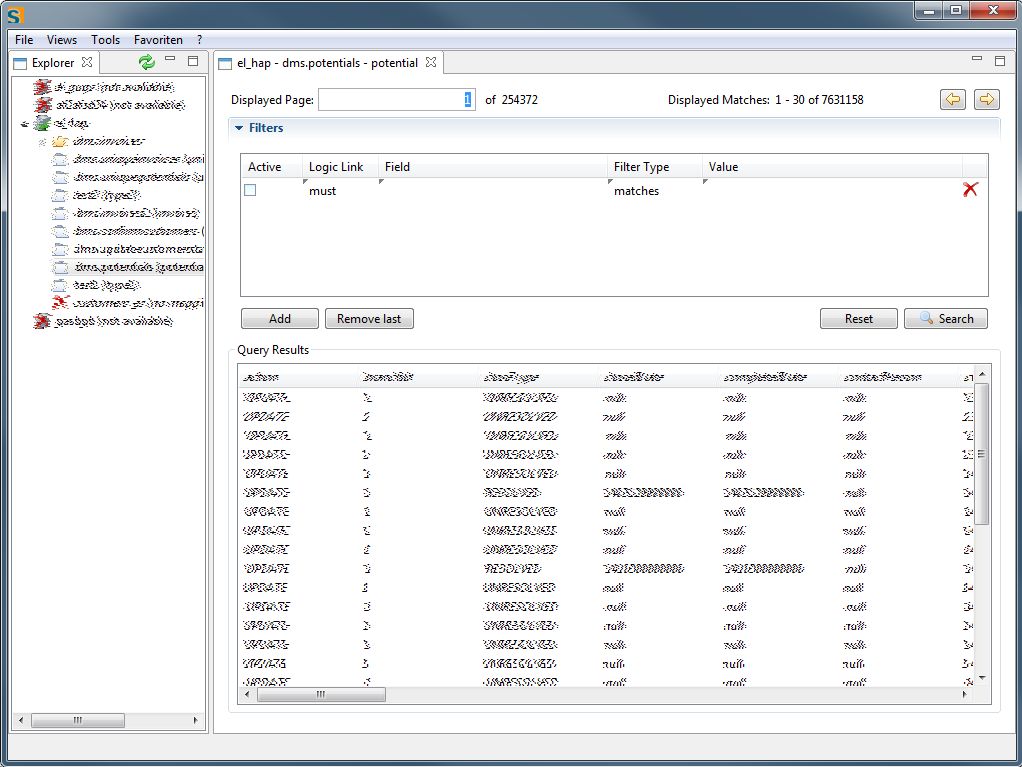Maximize the application window
The image size is (1022, 767).
956,11
